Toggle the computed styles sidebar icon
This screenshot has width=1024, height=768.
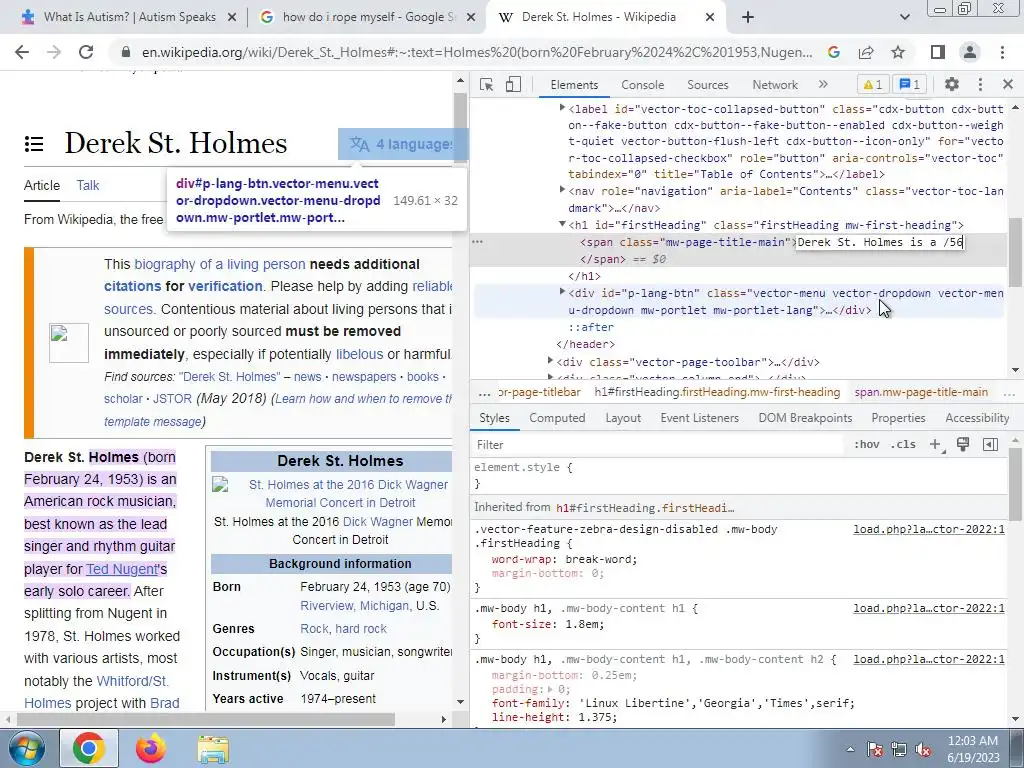click(x=990, y=445)
